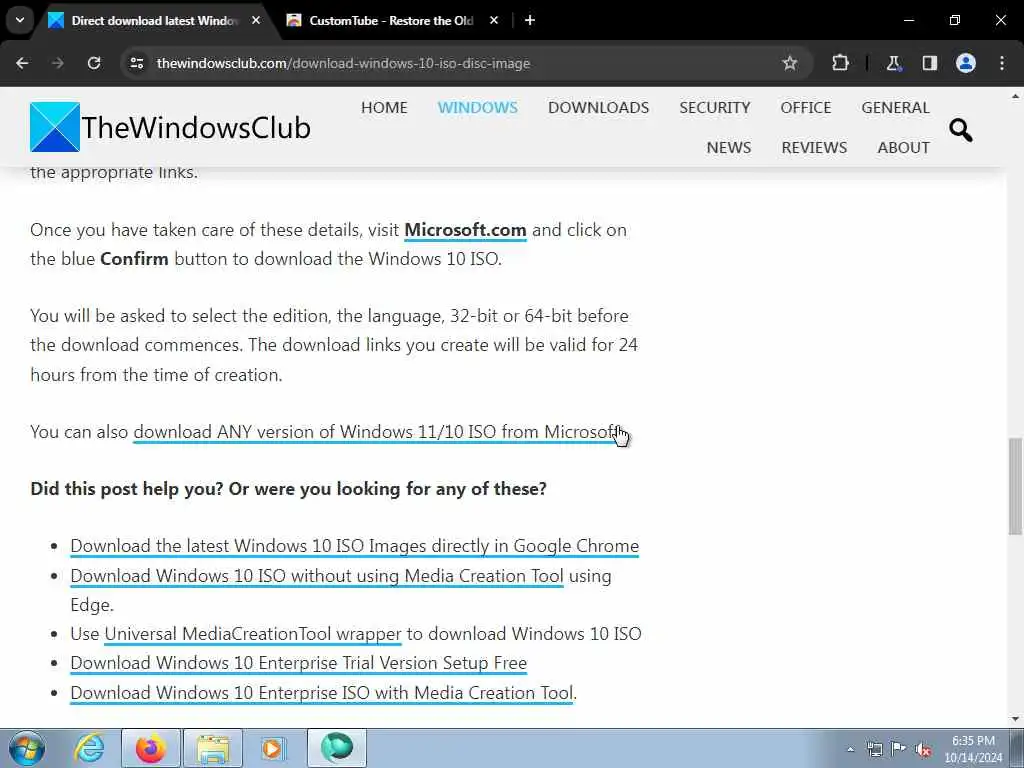
Task: Close the CustomTube tab
Action: (494, 20)
